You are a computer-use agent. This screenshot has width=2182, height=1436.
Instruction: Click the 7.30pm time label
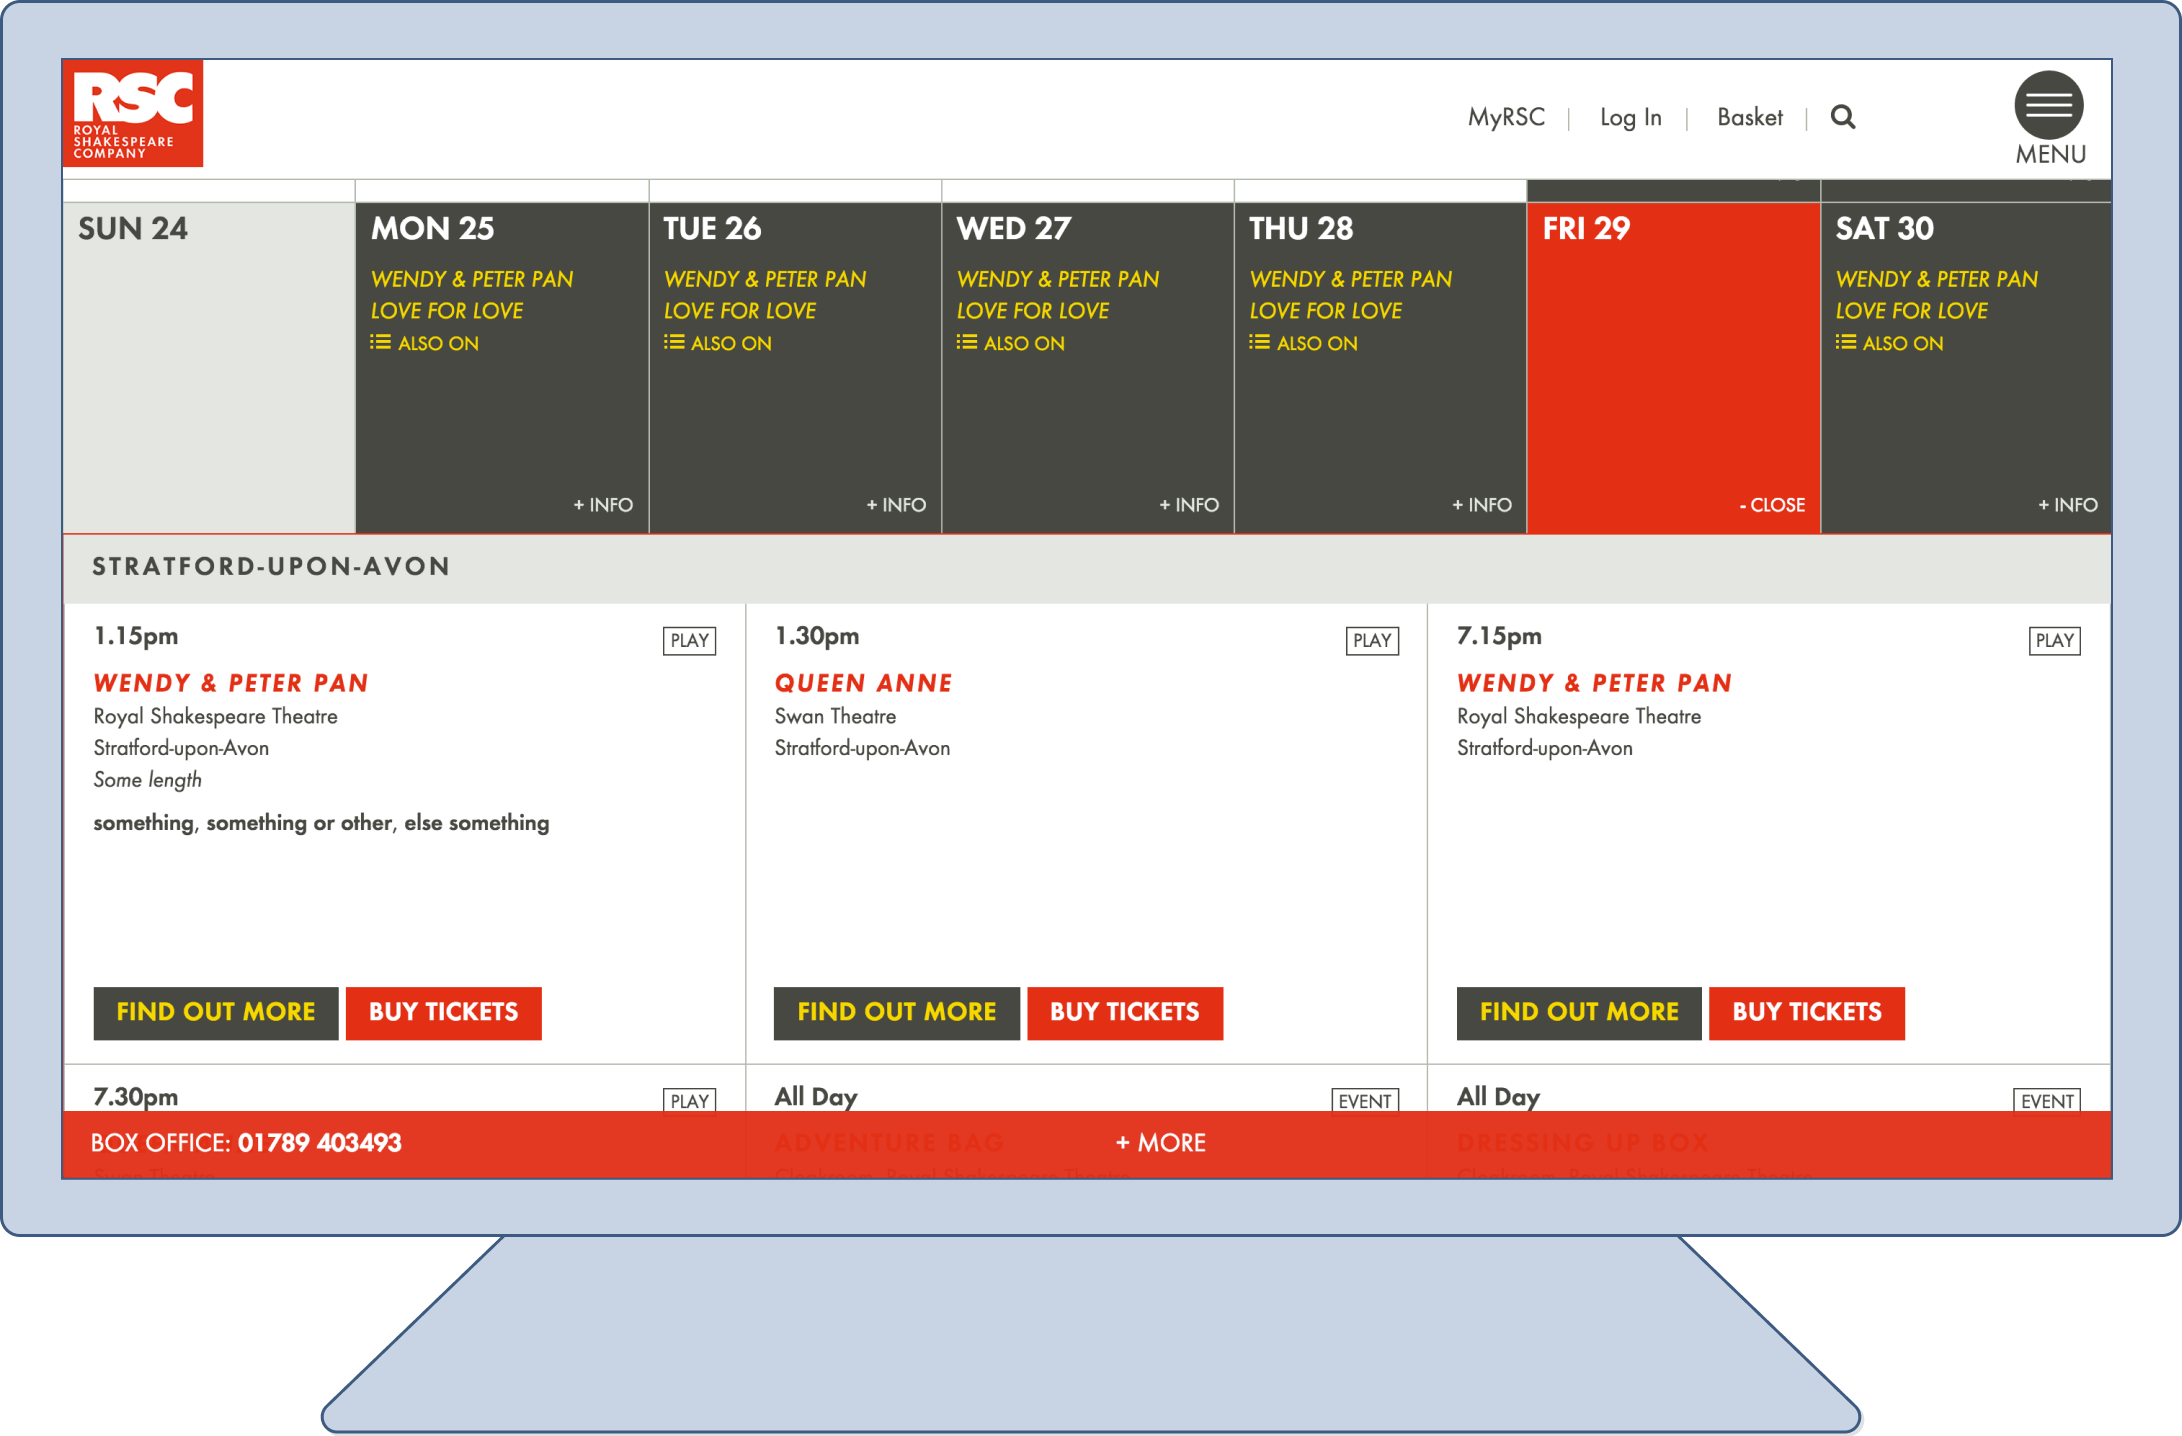(x=136, y=1097)
